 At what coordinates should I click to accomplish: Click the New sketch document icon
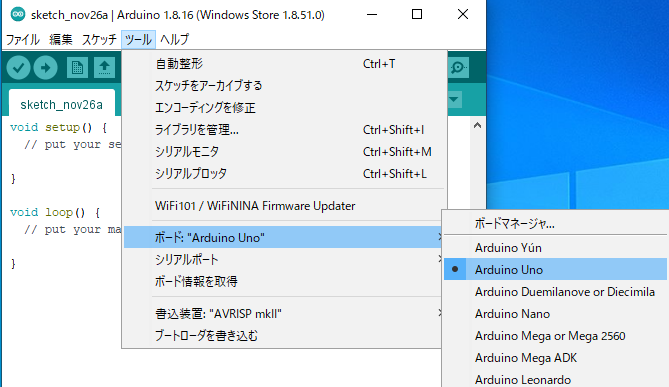tap(77, 67)
